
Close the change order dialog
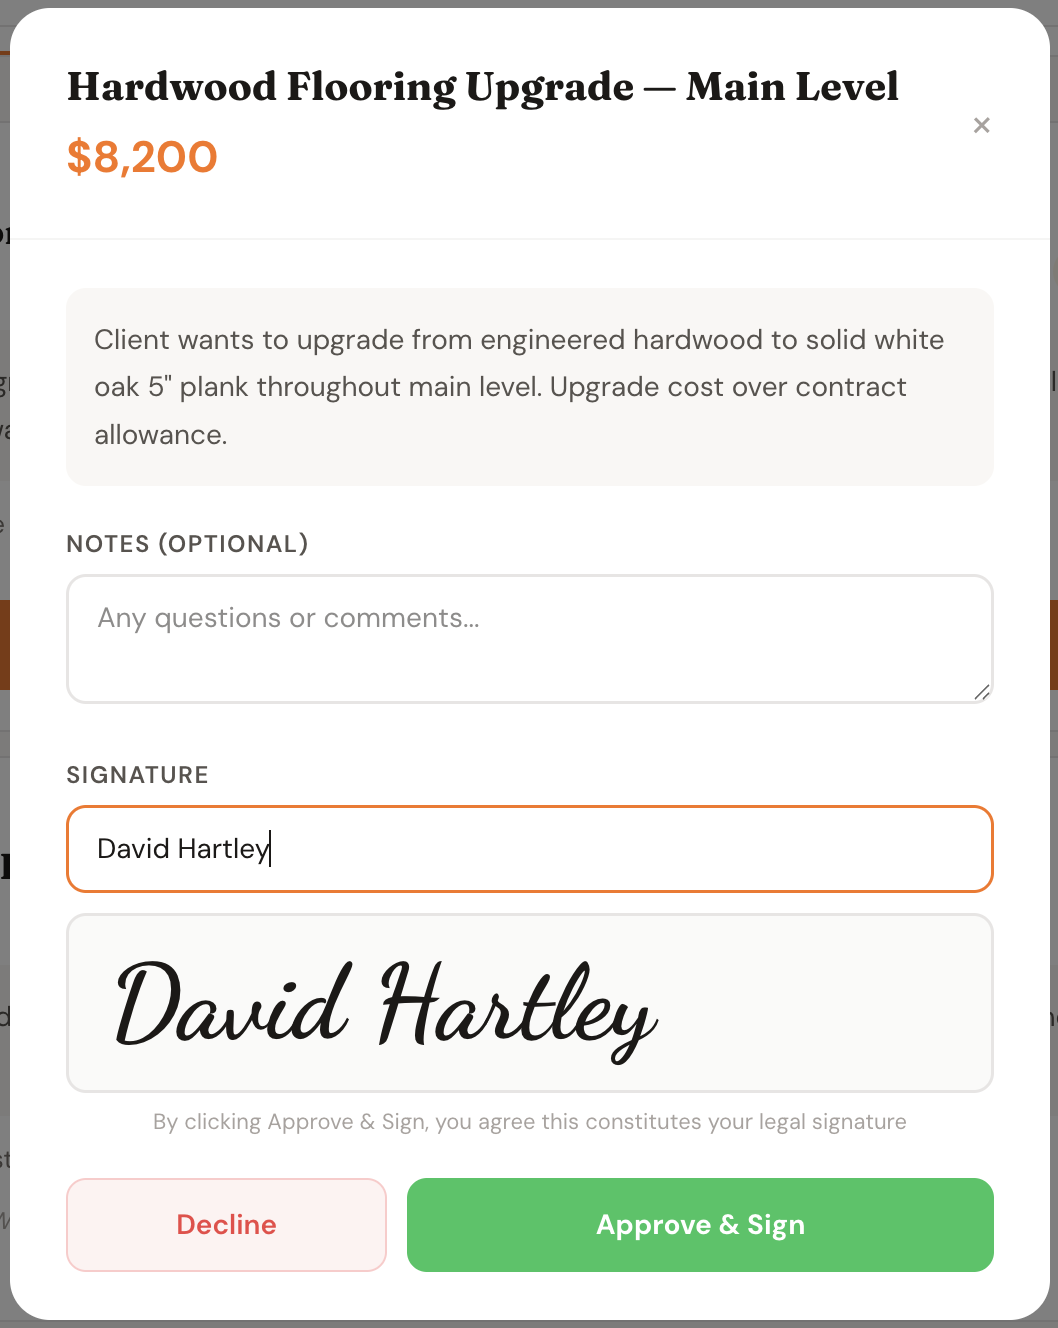(981, 125)
